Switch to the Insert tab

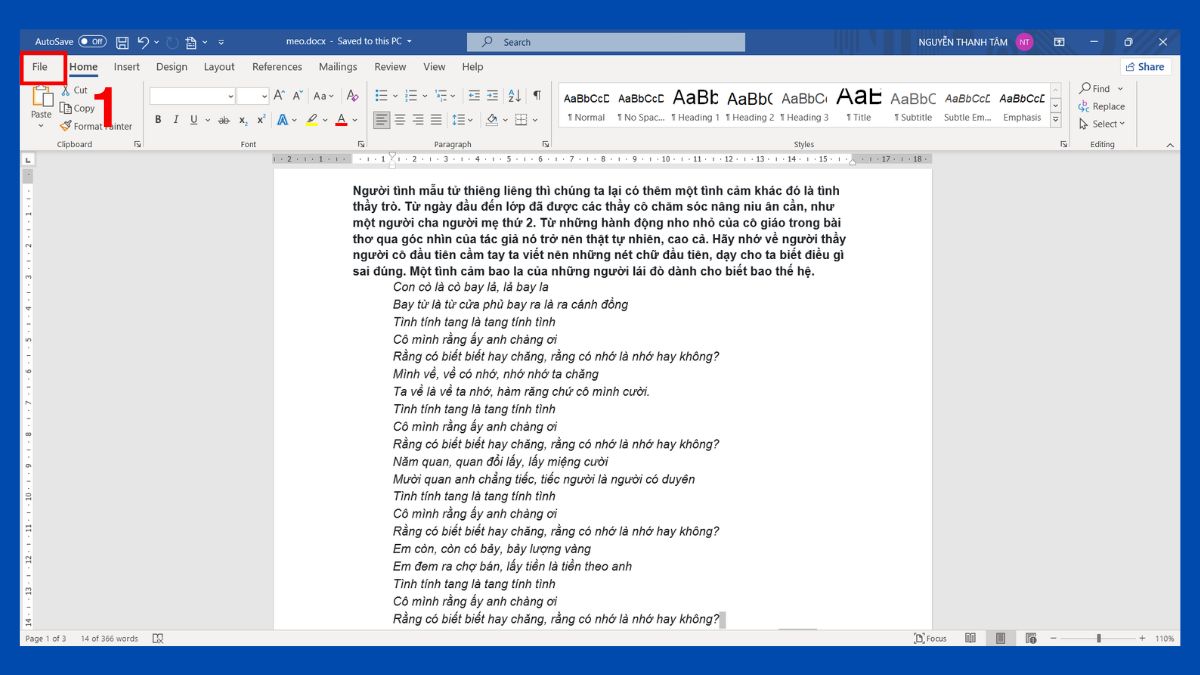point(127,67)
